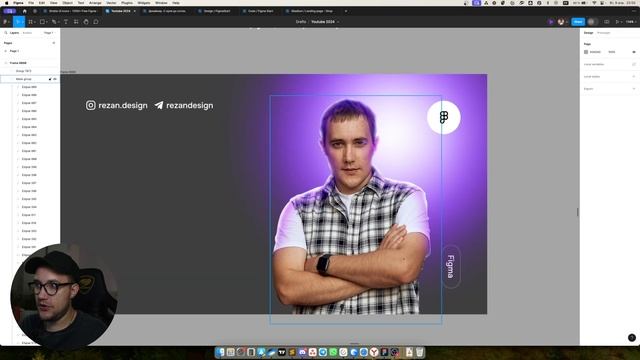Select rezandesign Telegram text on canvas
The height and width of the screenshot is (360, 640).
click(189, 105)
